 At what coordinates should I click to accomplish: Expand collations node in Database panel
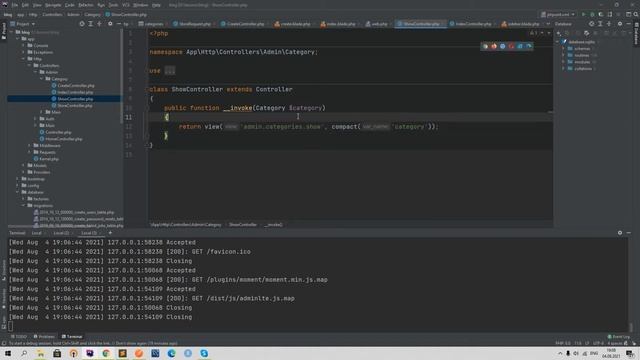pyautogui.click(x=563, y=69)
